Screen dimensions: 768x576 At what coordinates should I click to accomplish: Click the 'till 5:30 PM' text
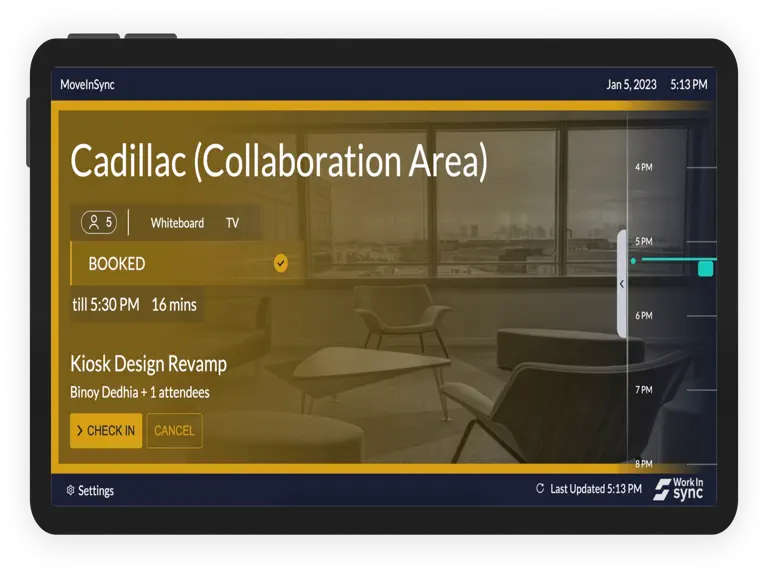tap(106, 305)
